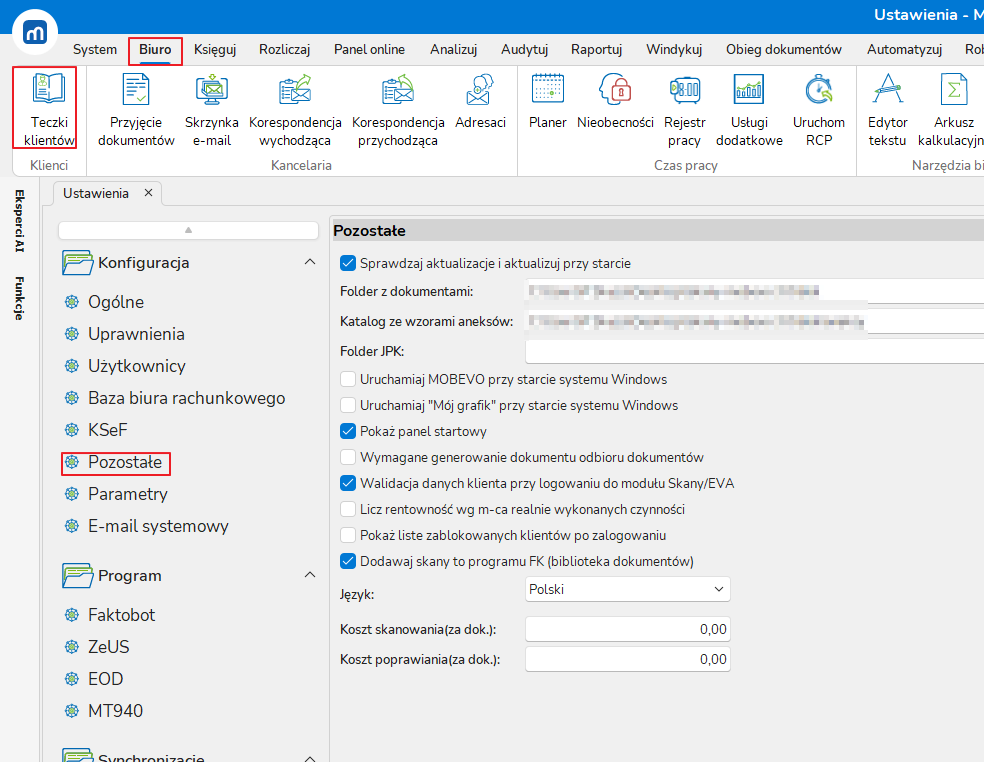Switch to the Biuro ribbon tab

[x=155, y=50]
